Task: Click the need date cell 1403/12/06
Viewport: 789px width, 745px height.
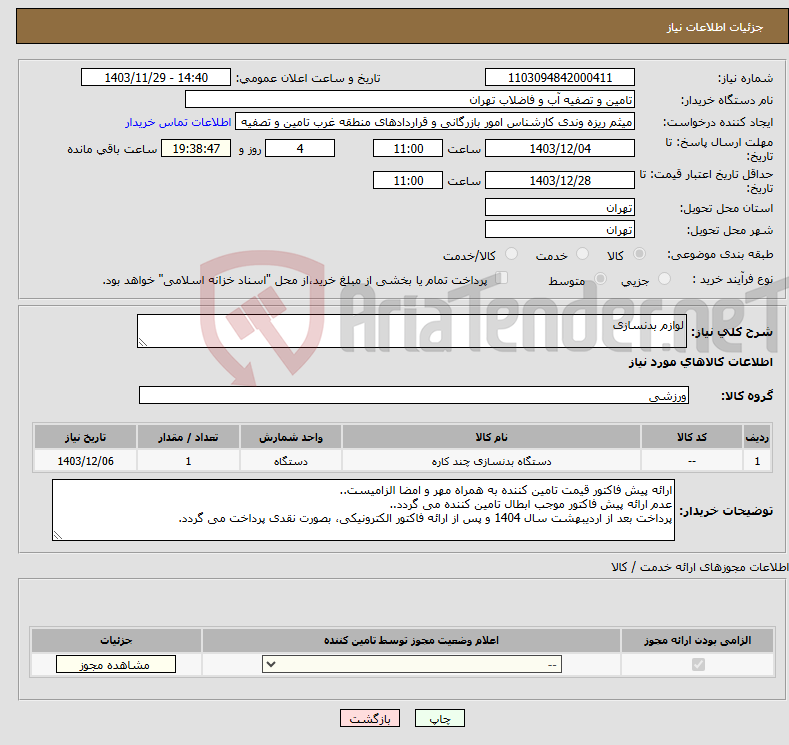Action: (x=86, y=461)
